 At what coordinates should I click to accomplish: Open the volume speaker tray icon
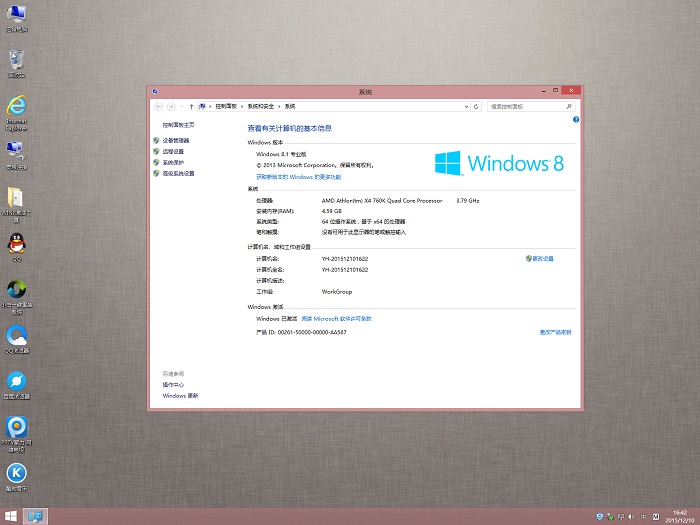pos(632,517)
